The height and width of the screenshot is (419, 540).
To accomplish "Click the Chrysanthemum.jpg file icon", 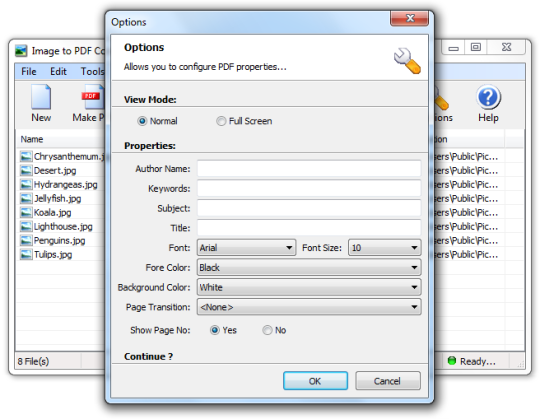I will (26, 157).
